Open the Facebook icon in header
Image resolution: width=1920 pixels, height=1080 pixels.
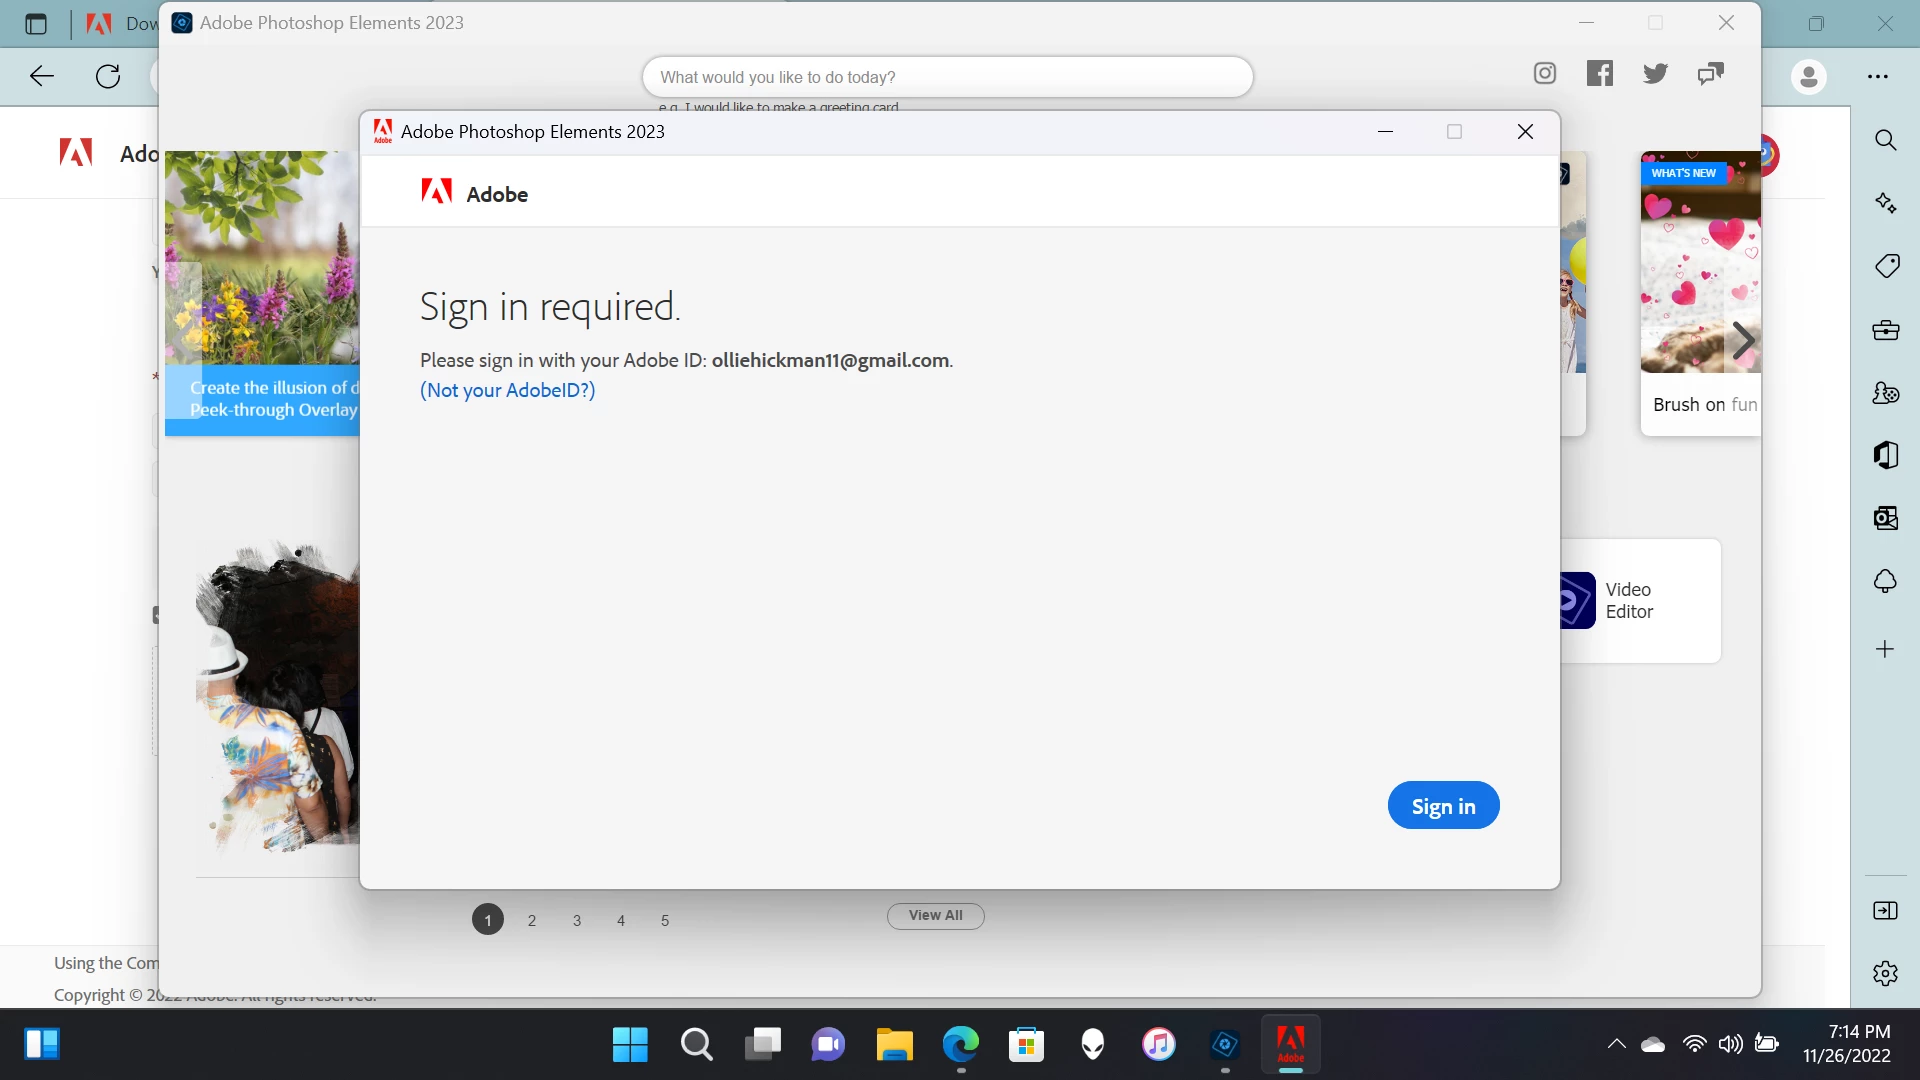click(1600, 73)
